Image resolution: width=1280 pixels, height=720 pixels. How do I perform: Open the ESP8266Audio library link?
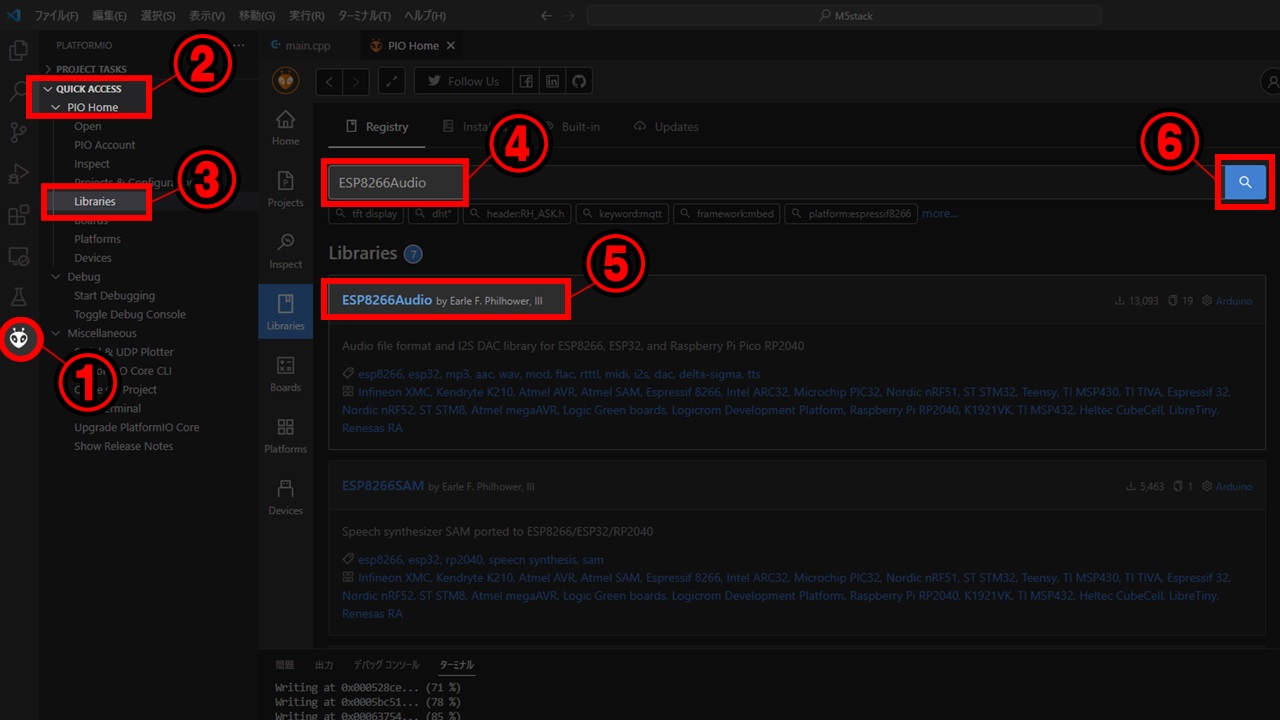[387, 300]
